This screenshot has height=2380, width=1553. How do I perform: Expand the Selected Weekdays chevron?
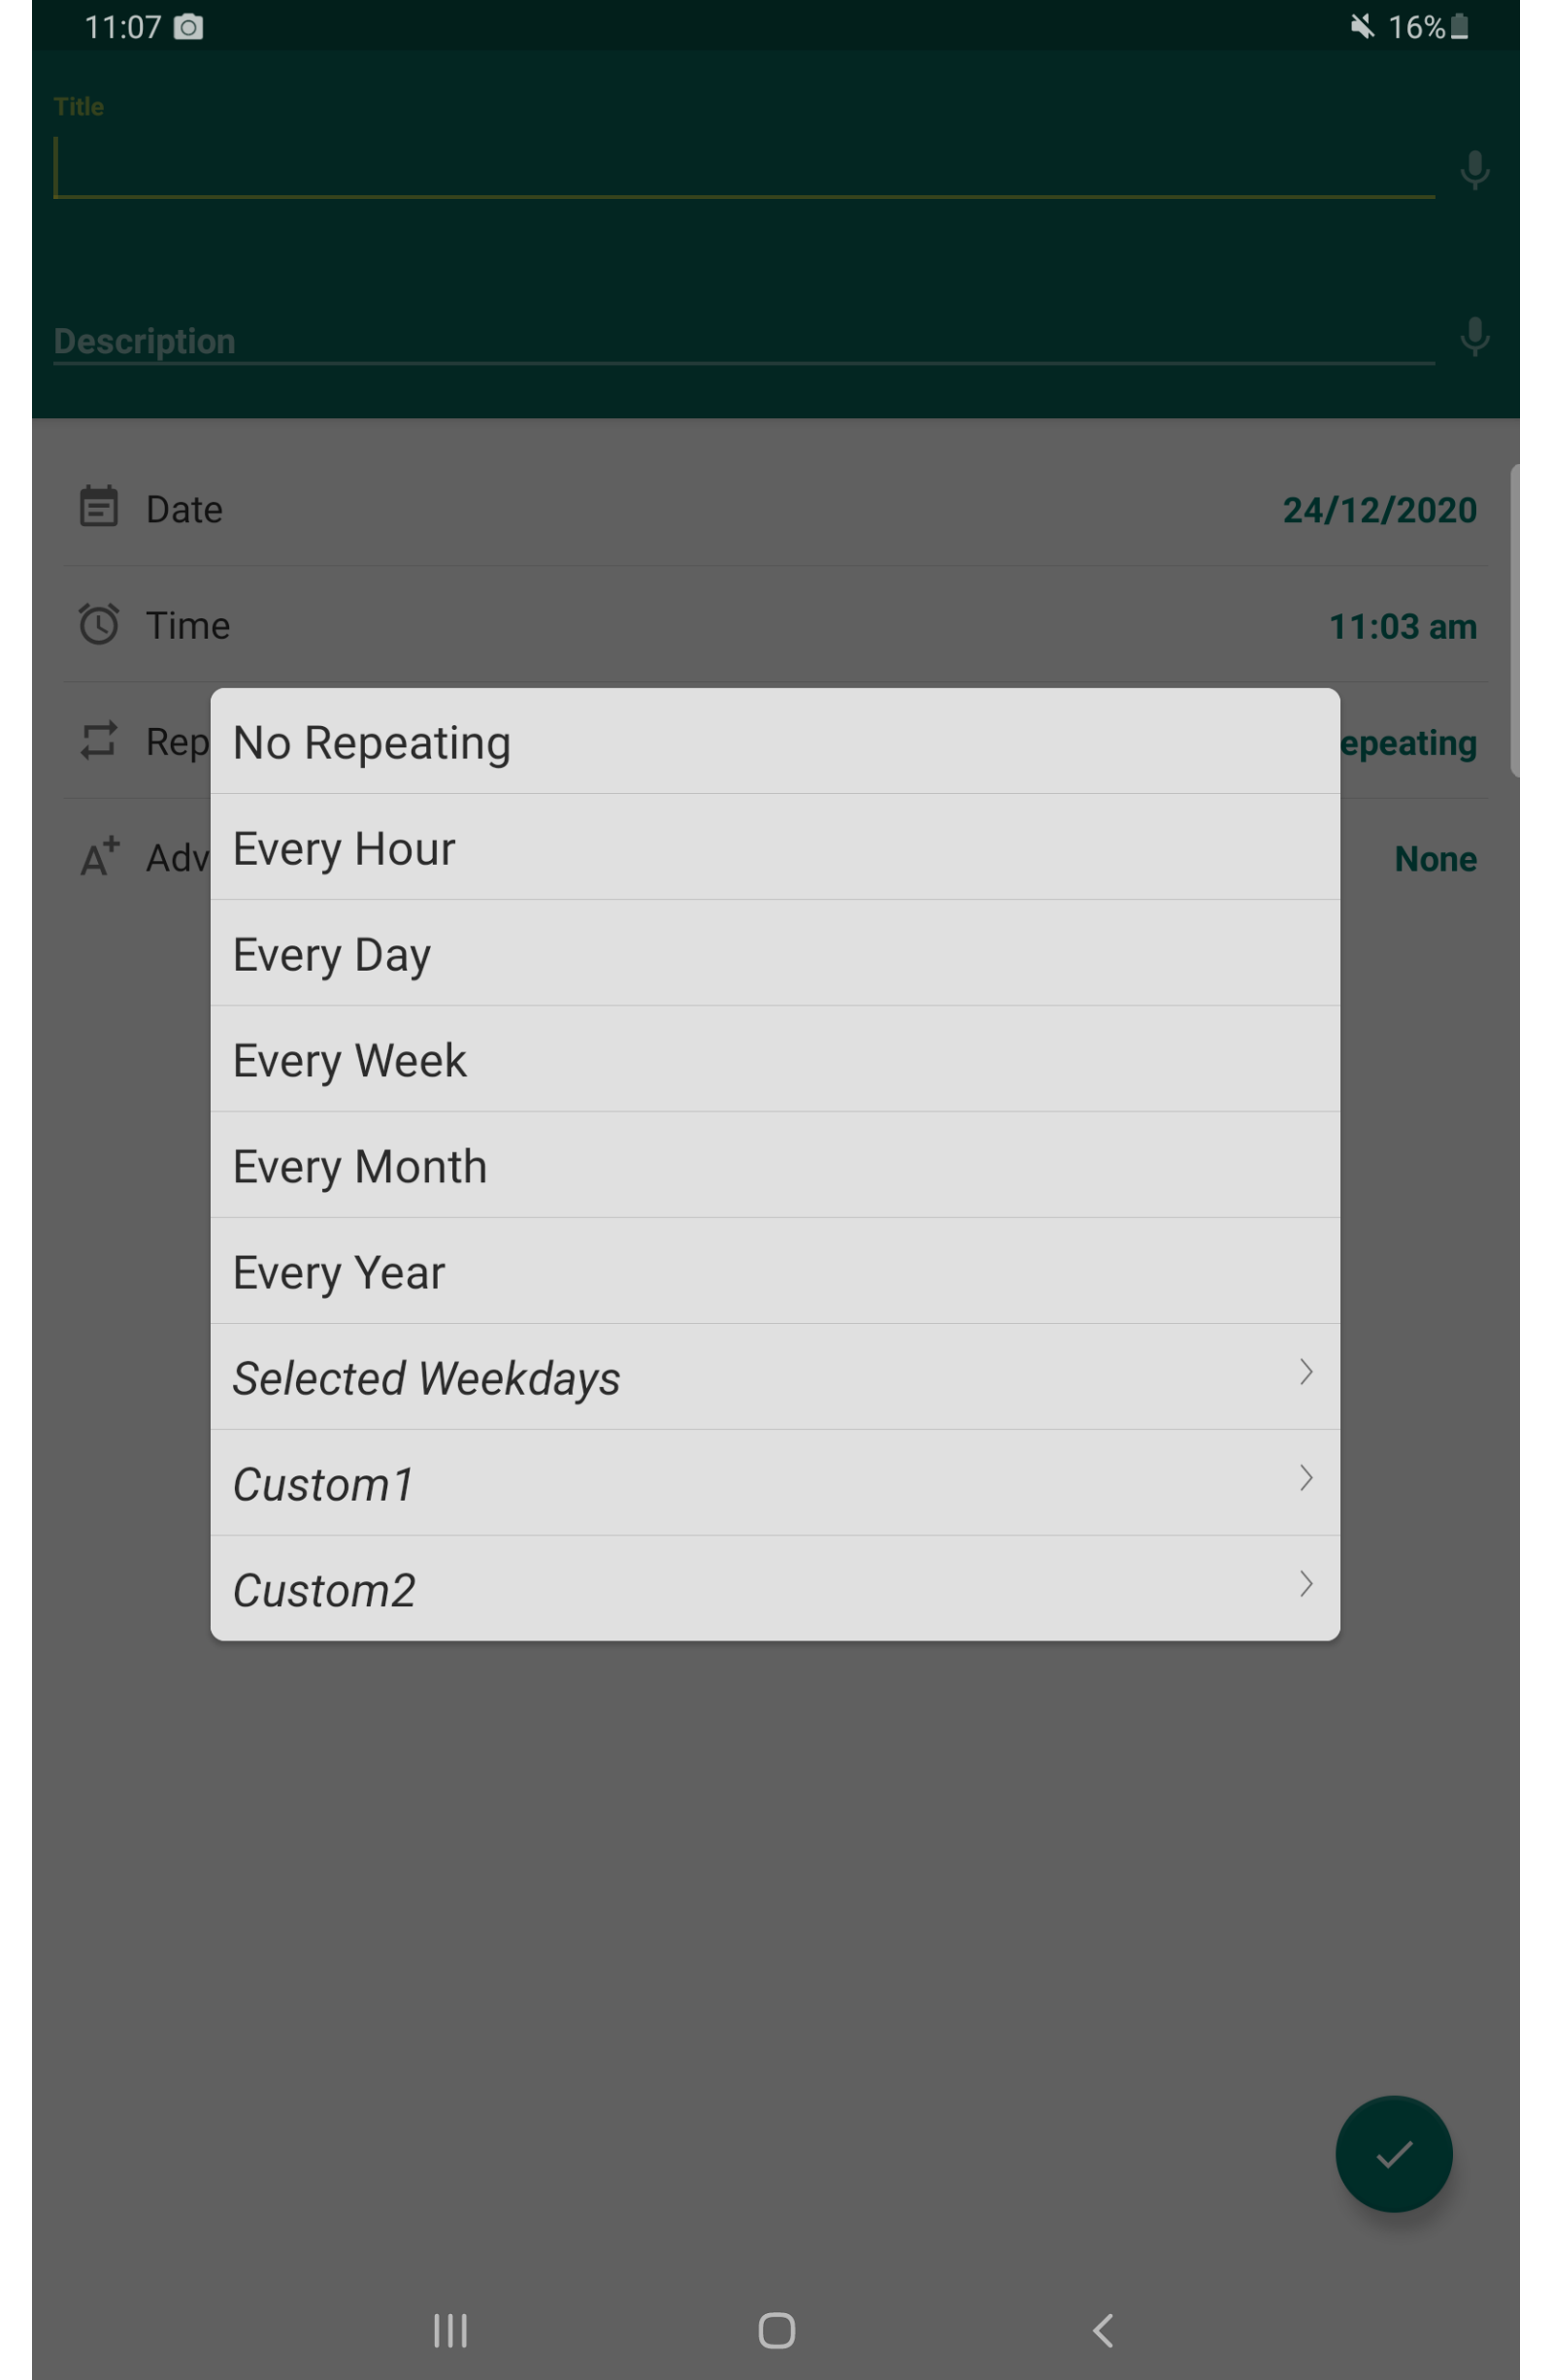point(1305,1372)
